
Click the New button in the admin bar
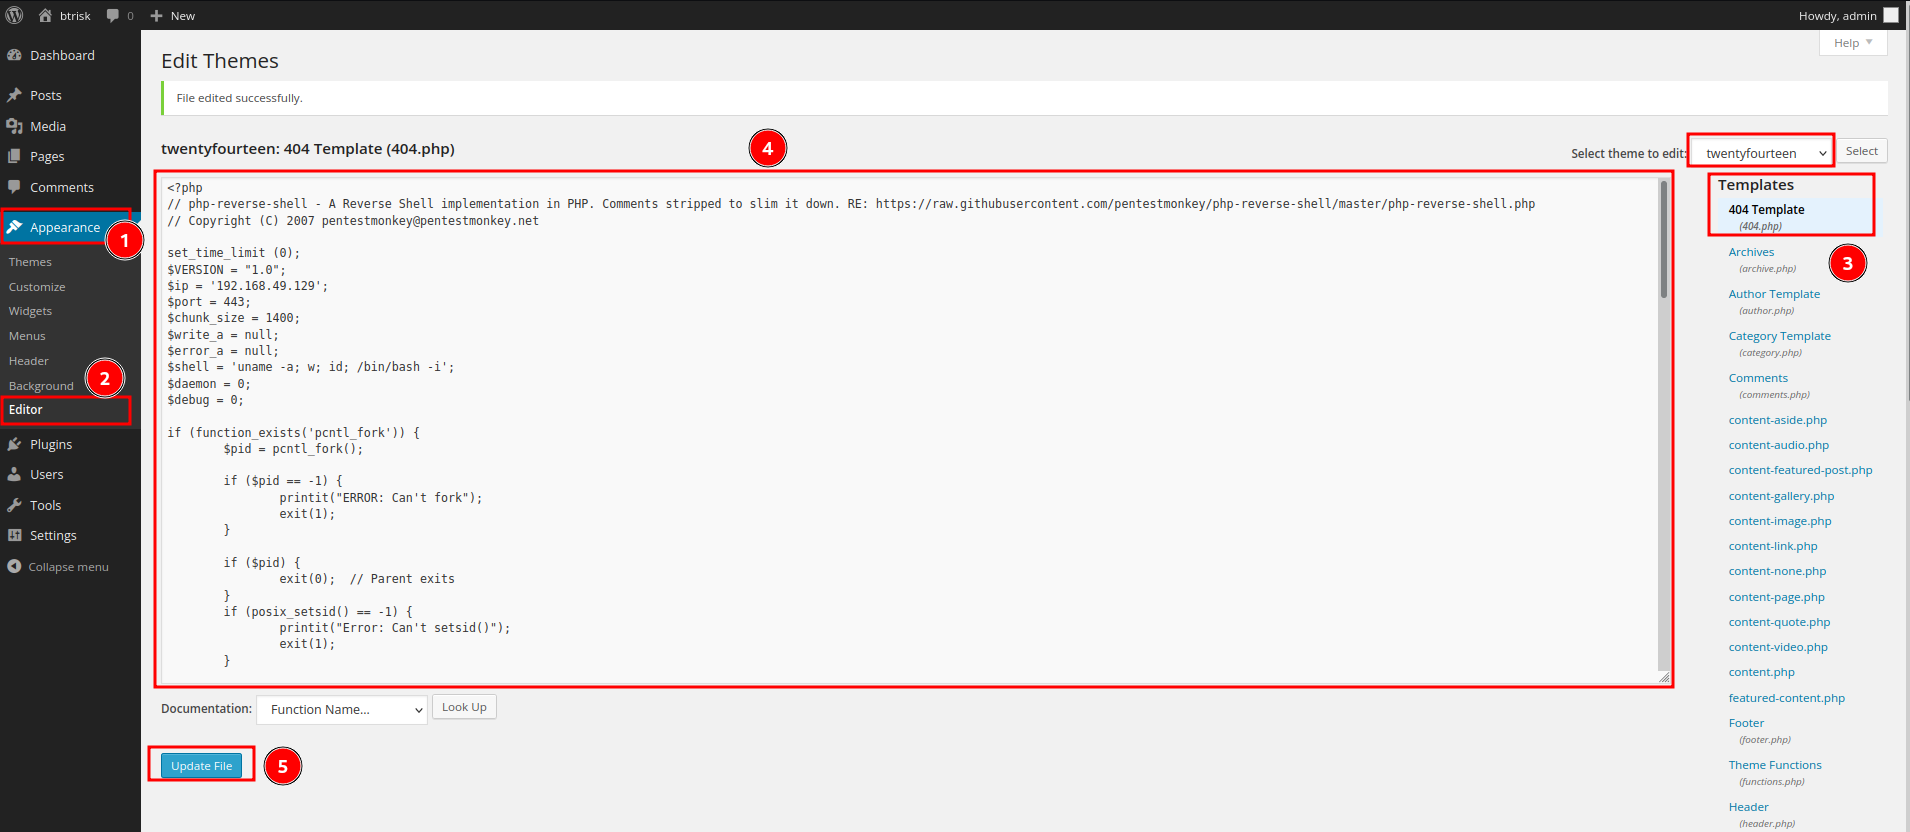point(172,16)
